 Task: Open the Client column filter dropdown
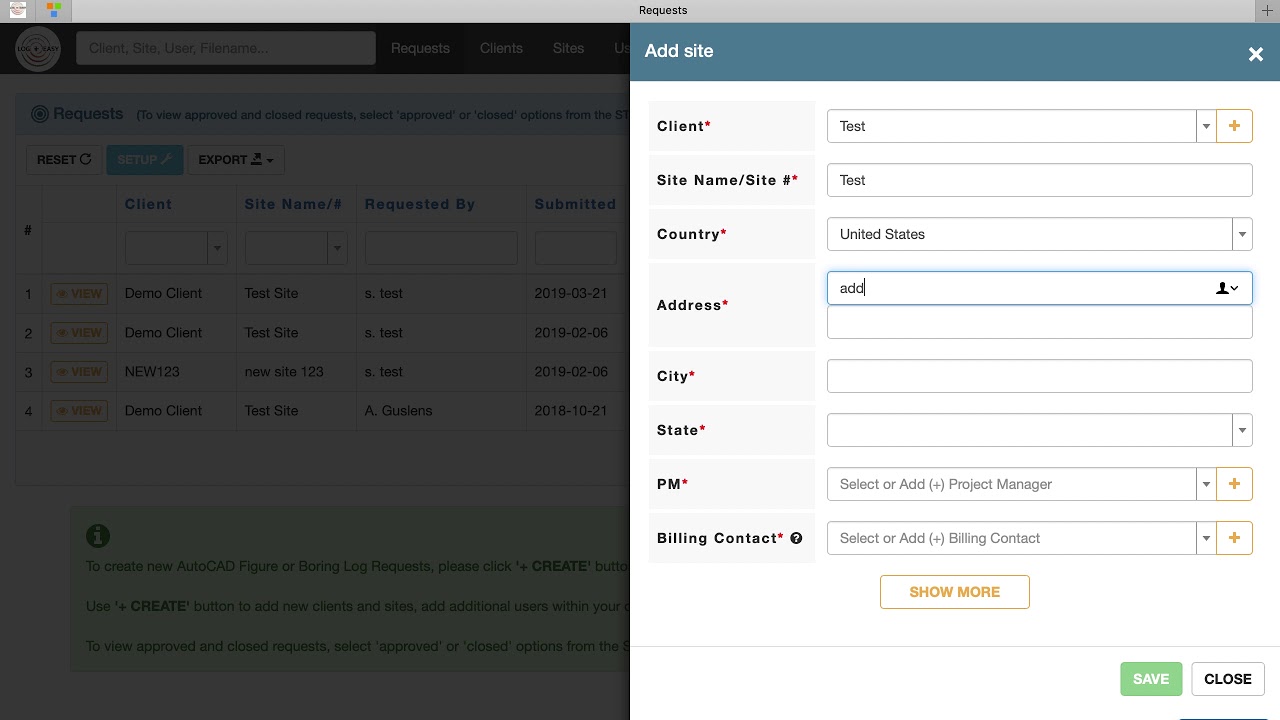coord(217,248)
